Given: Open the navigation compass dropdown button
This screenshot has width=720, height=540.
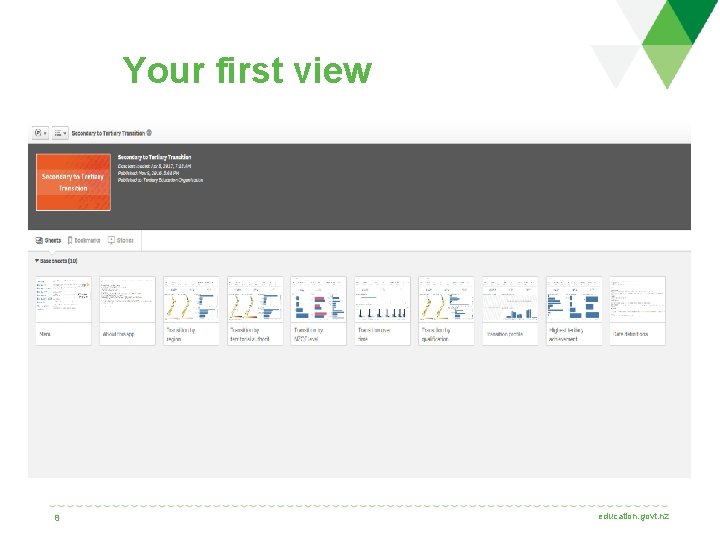Looking at the screenshot, I should pos(40,133).
